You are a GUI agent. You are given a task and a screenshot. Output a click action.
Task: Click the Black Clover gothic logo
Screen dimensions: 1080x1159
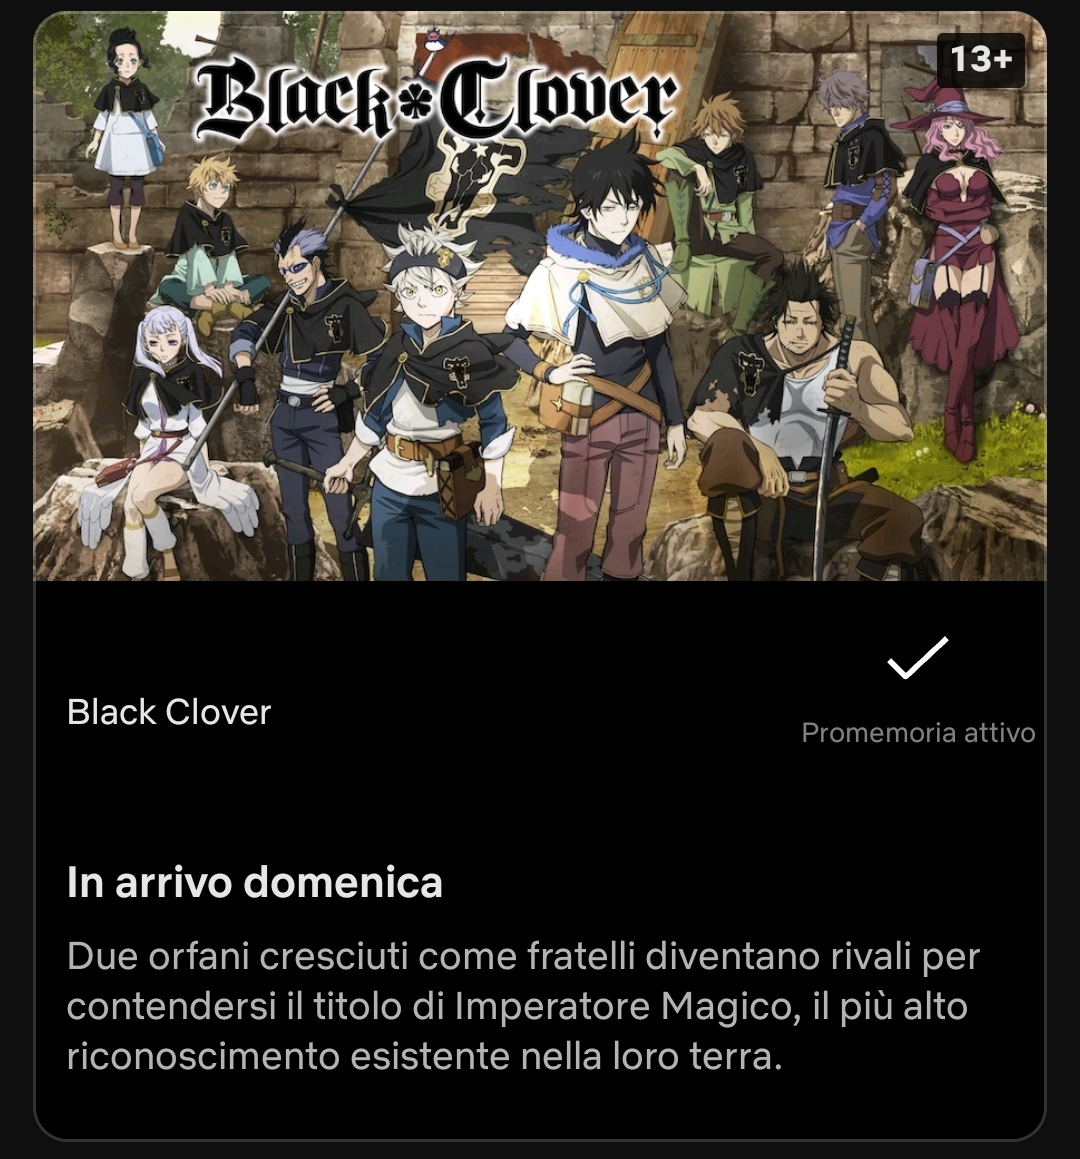click(437, 98)
